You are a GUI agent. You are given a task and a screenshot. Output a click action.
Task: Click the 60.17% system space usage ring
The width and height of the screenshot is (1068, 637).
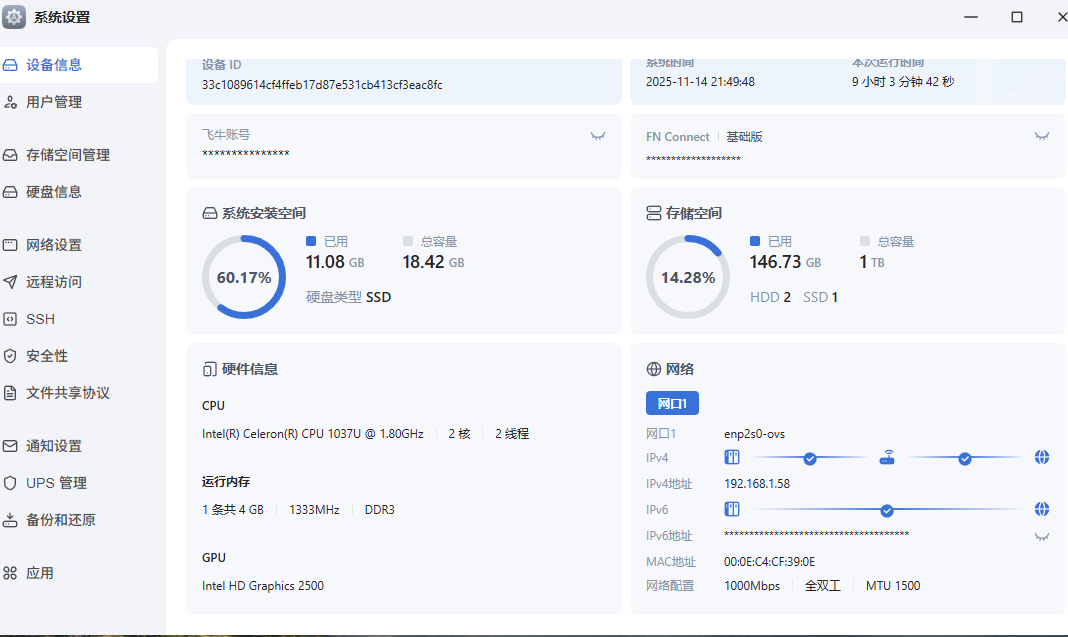pyautogui.click(x=244, y=277)
